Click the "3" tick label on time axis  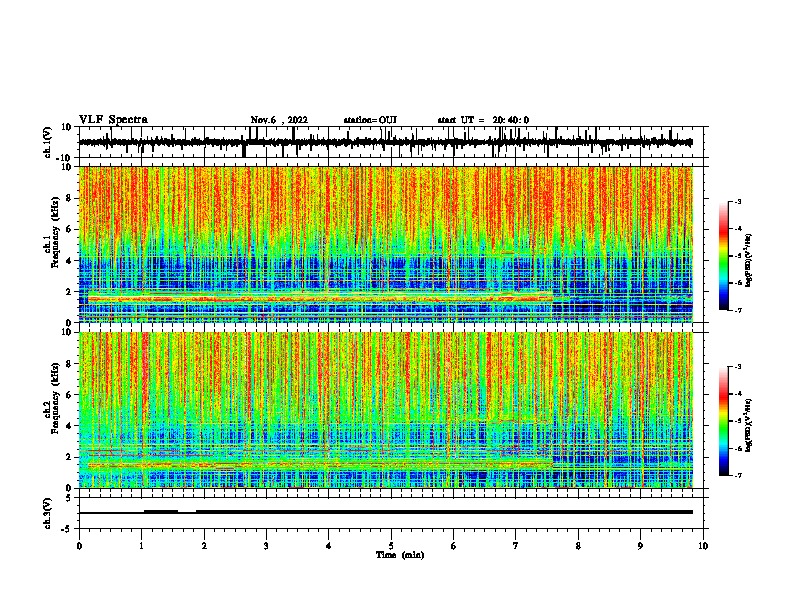click(x=266, y=546)
